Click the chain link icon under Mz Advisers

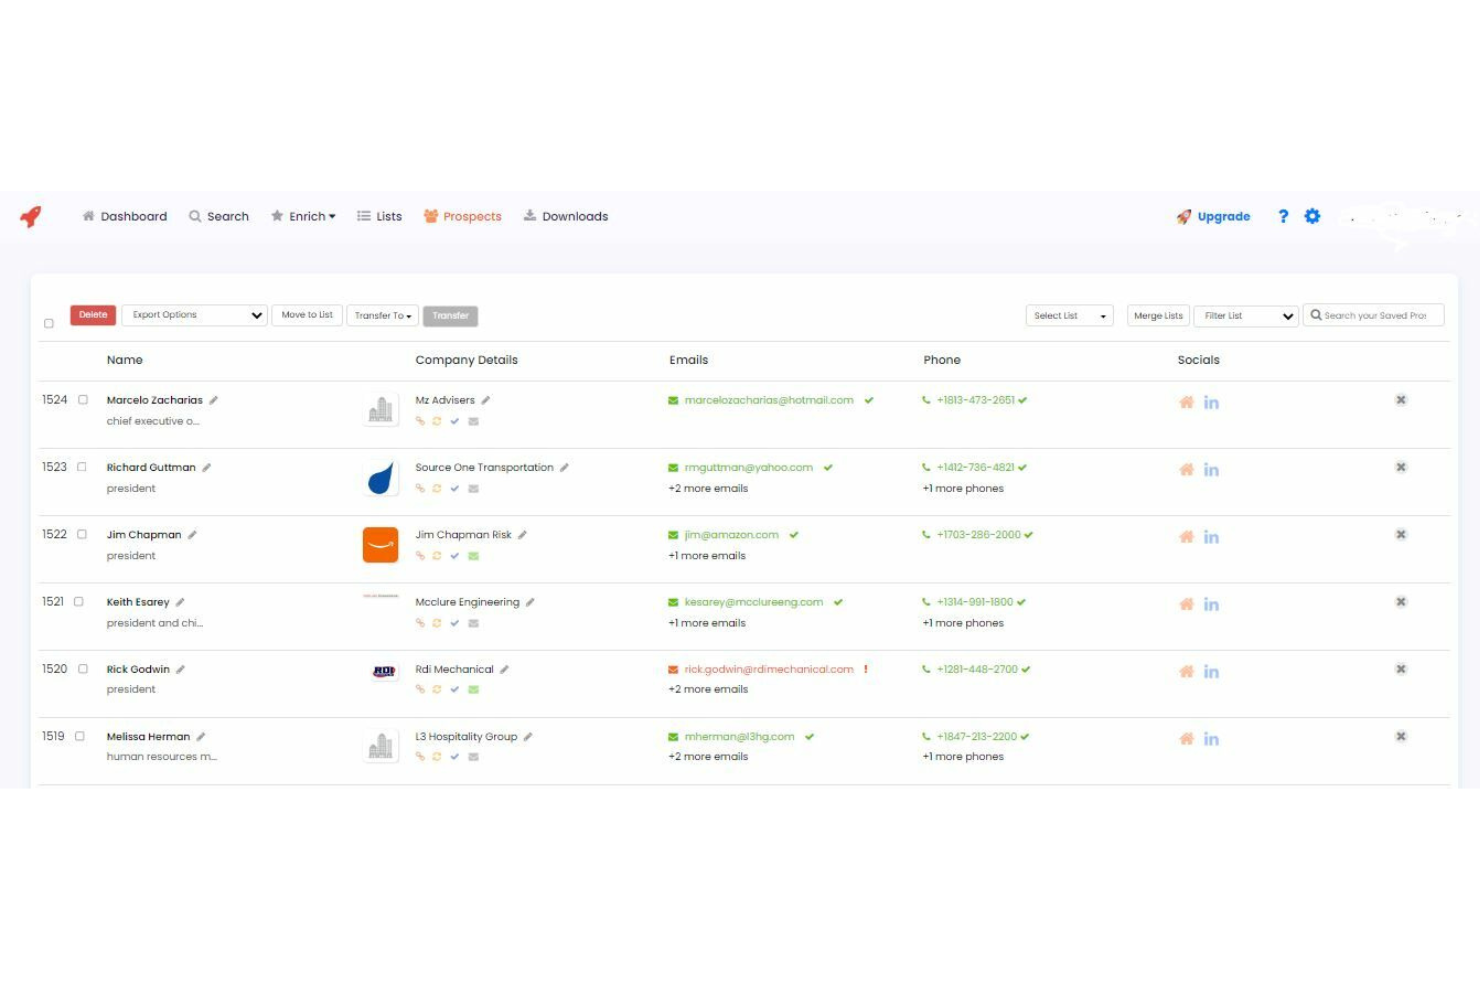click(x=420, y=421)
